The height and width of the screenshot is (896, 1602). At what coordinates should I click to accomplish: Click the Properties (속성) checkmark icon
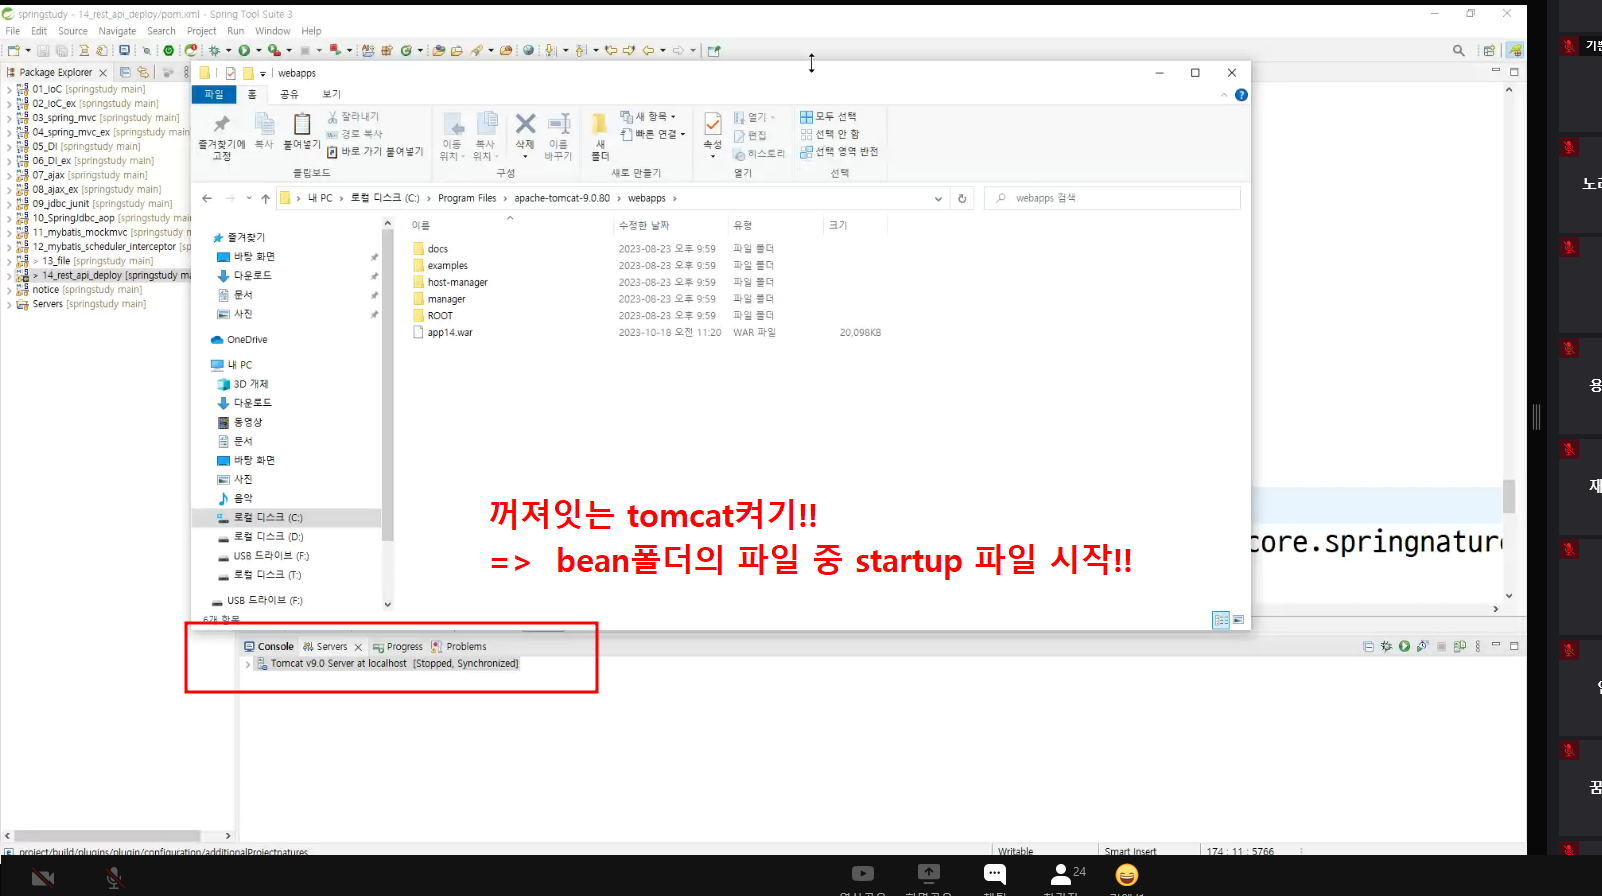pyautogui.click(x=712, y=124)
